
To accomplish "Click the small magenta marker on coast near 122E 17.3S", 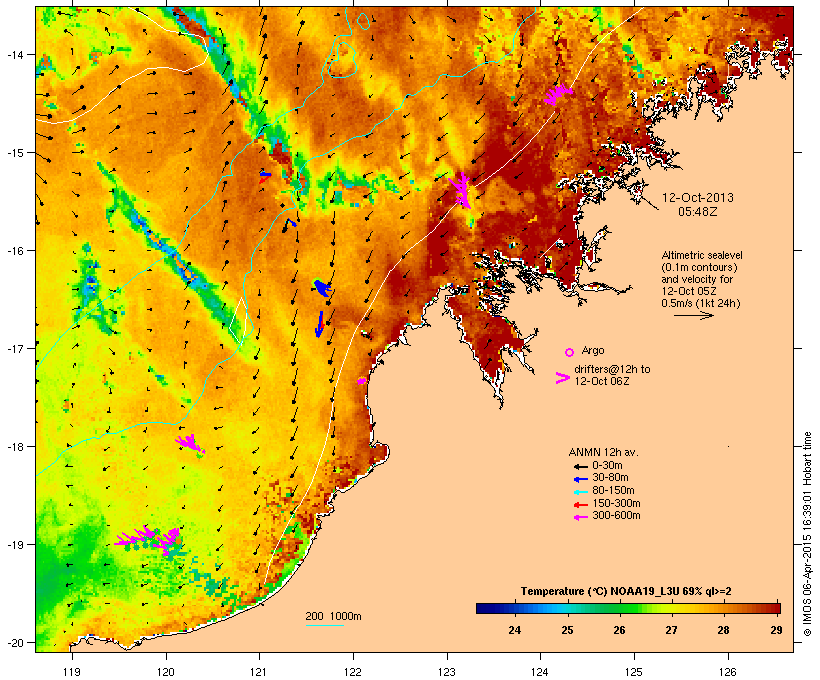I will (361, 381).
